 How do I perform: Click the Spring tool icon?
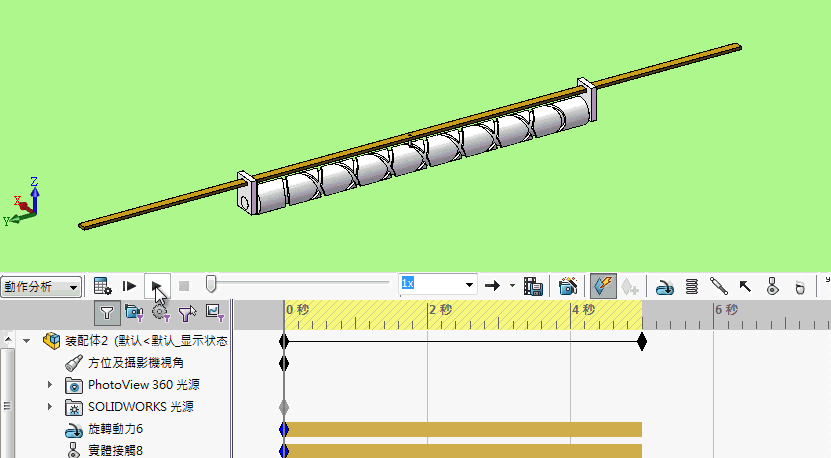point(692,287)
